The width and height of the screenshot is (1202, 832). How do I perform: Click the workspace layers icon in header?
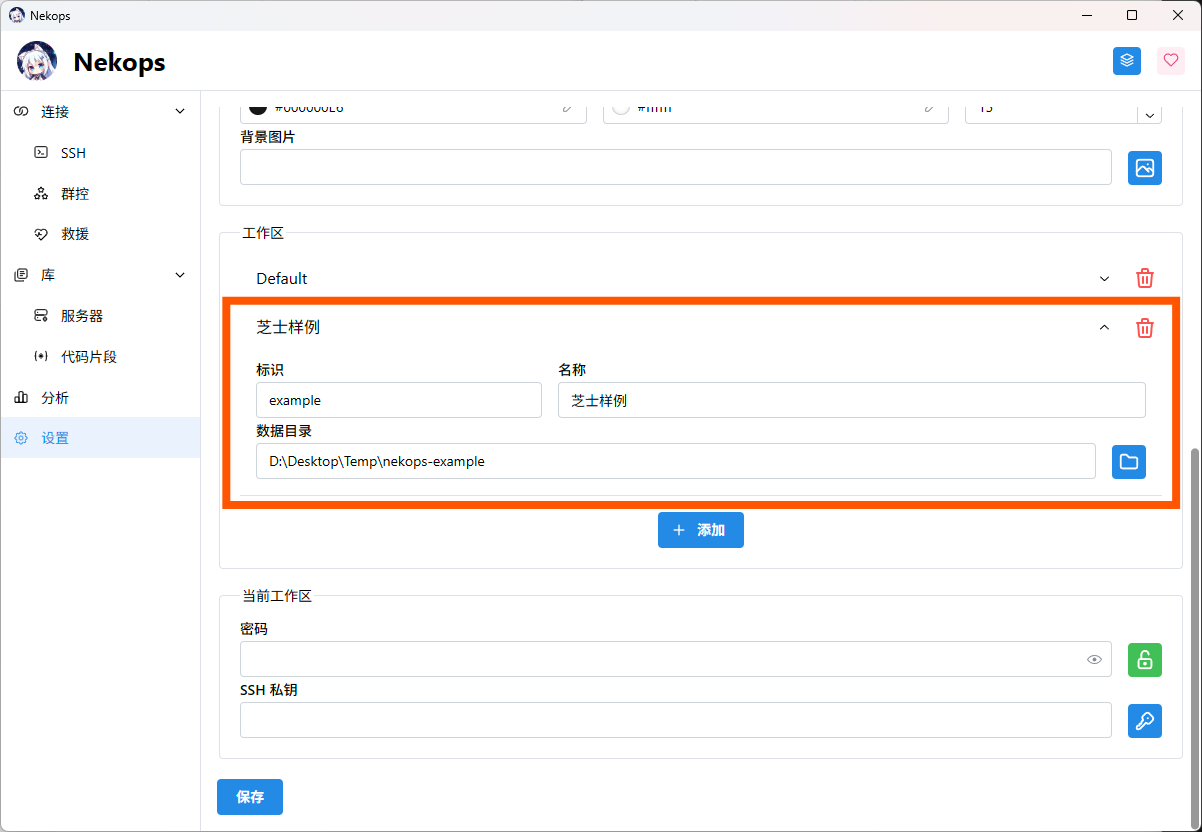point(1127,61)
